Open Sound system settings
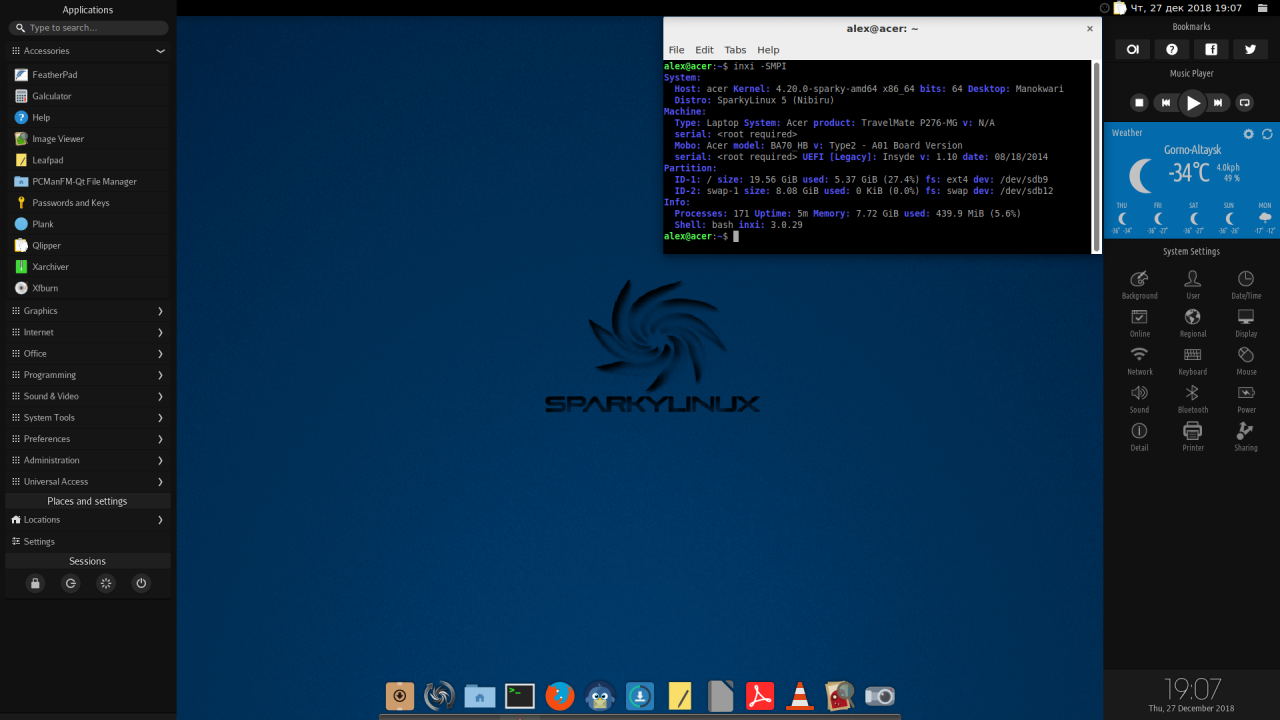 pos(1139,399)
